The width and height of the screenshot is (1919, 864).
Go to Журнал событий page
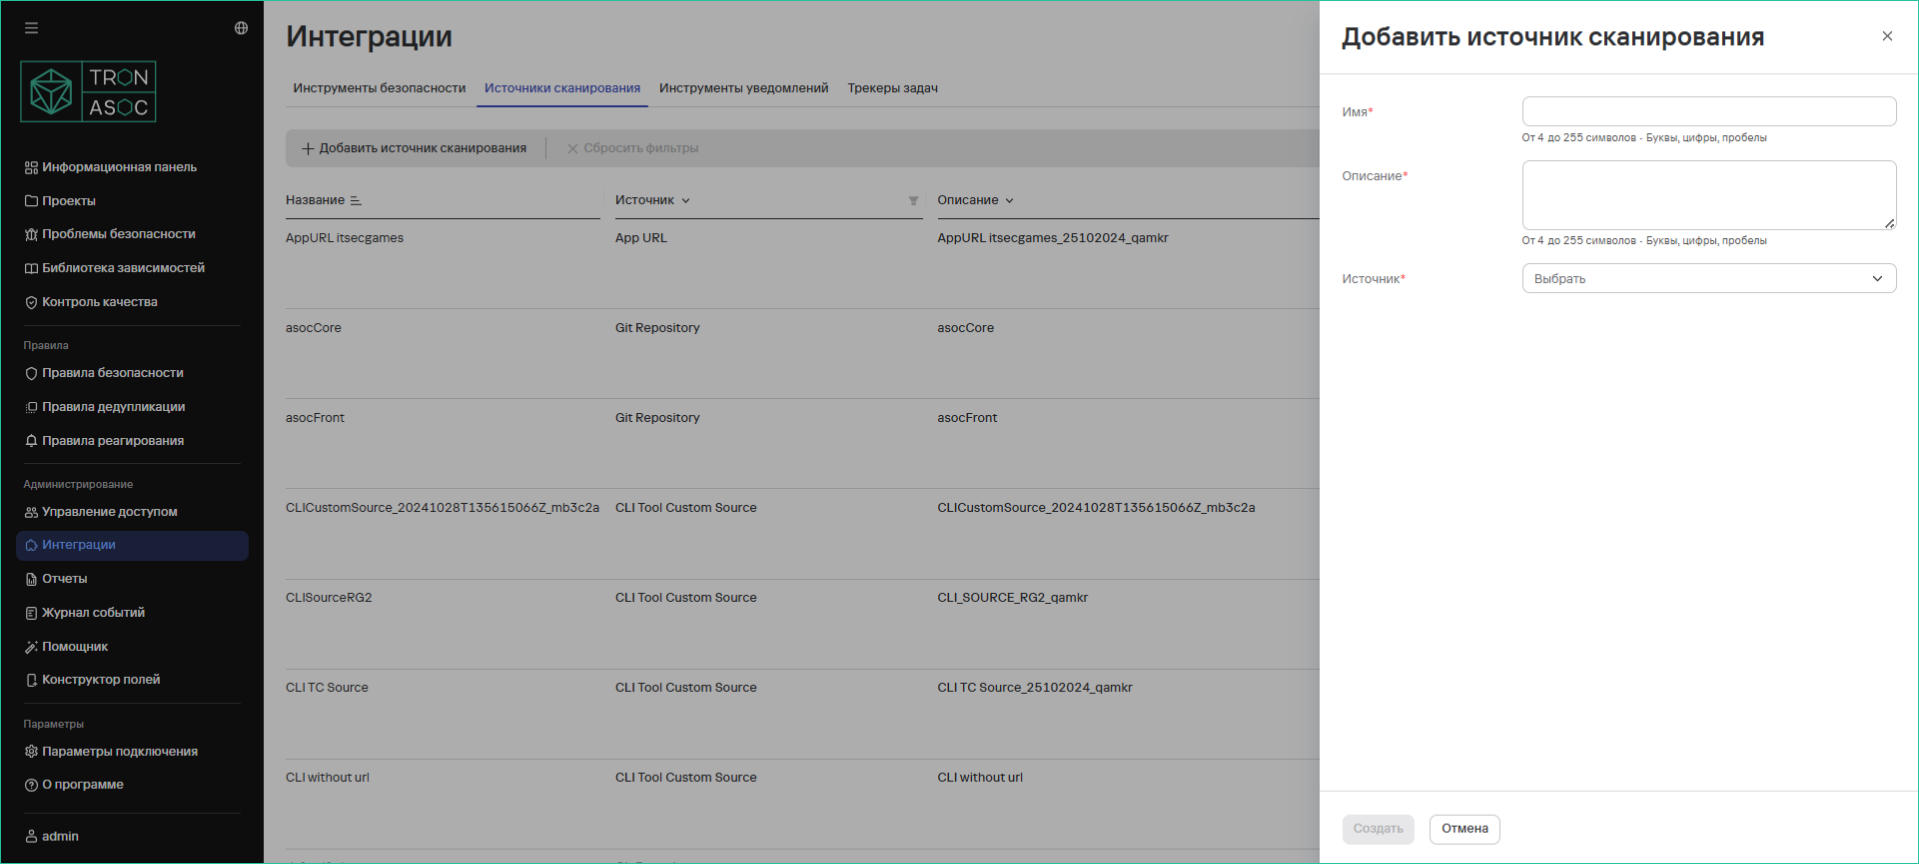(93, 613)
